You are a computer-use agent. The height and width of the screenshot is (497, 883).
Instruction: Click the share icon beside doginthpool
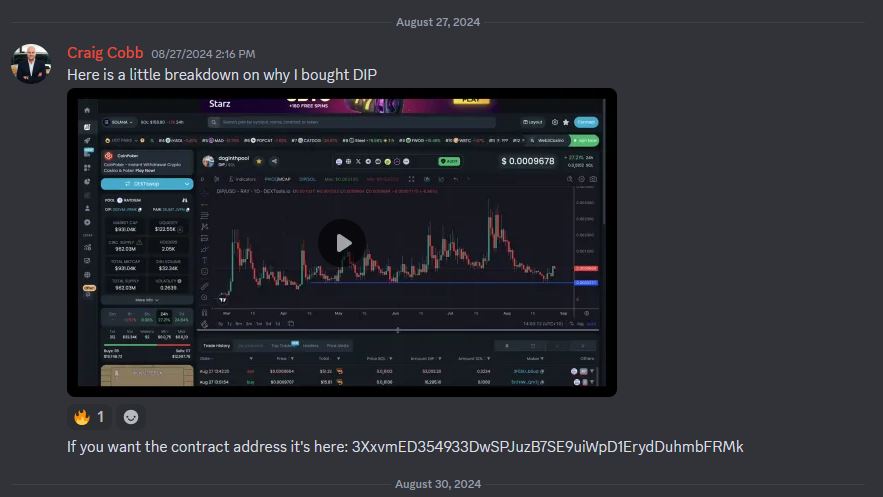pos(274,162)
